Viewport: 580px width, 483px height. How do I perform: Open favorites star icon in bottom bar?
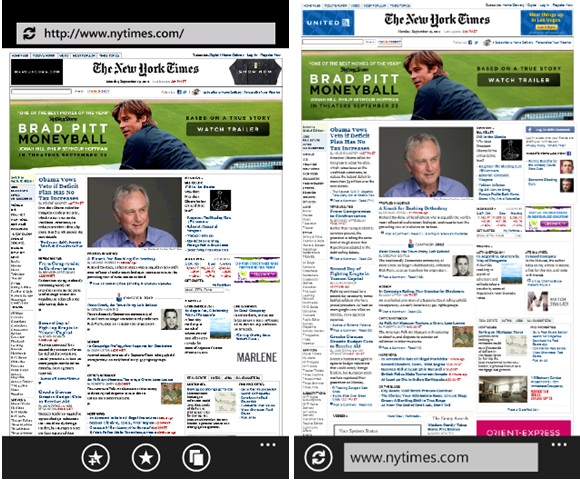tap(146, 457)
